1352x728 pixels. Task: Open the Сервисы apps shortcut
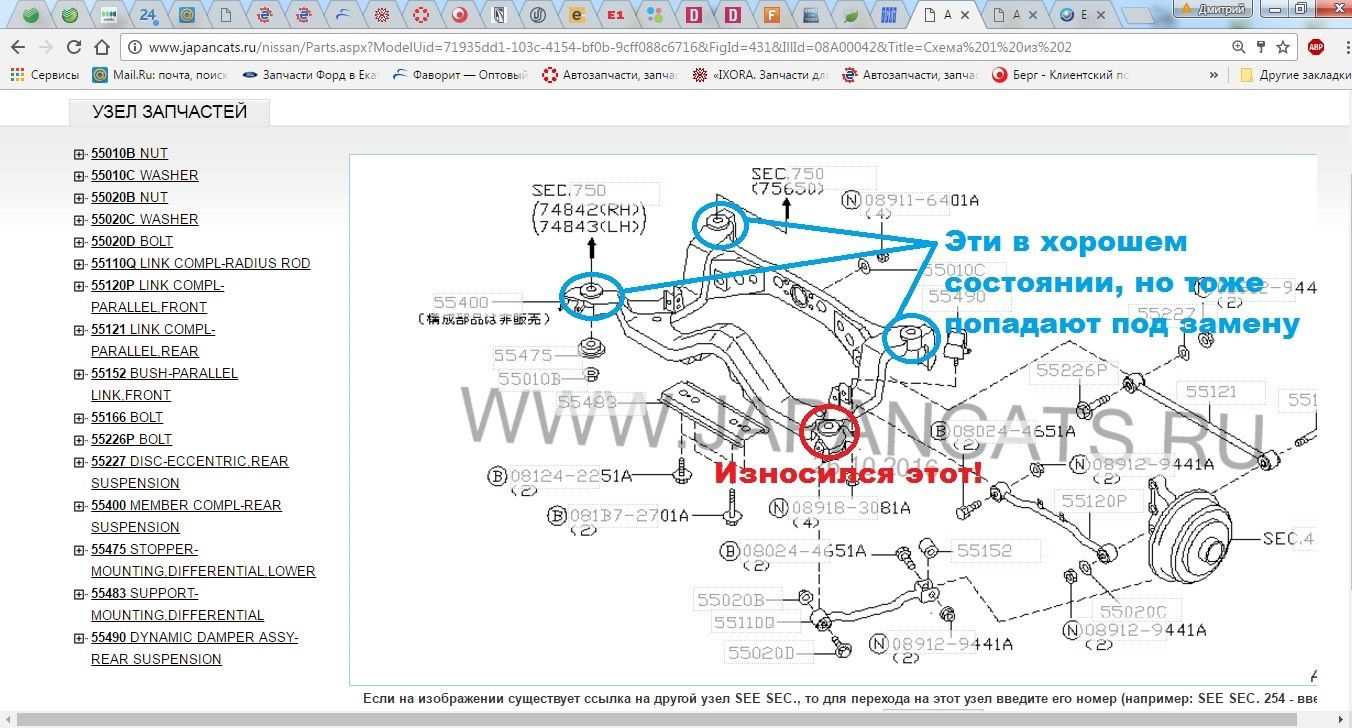point(44,75)
